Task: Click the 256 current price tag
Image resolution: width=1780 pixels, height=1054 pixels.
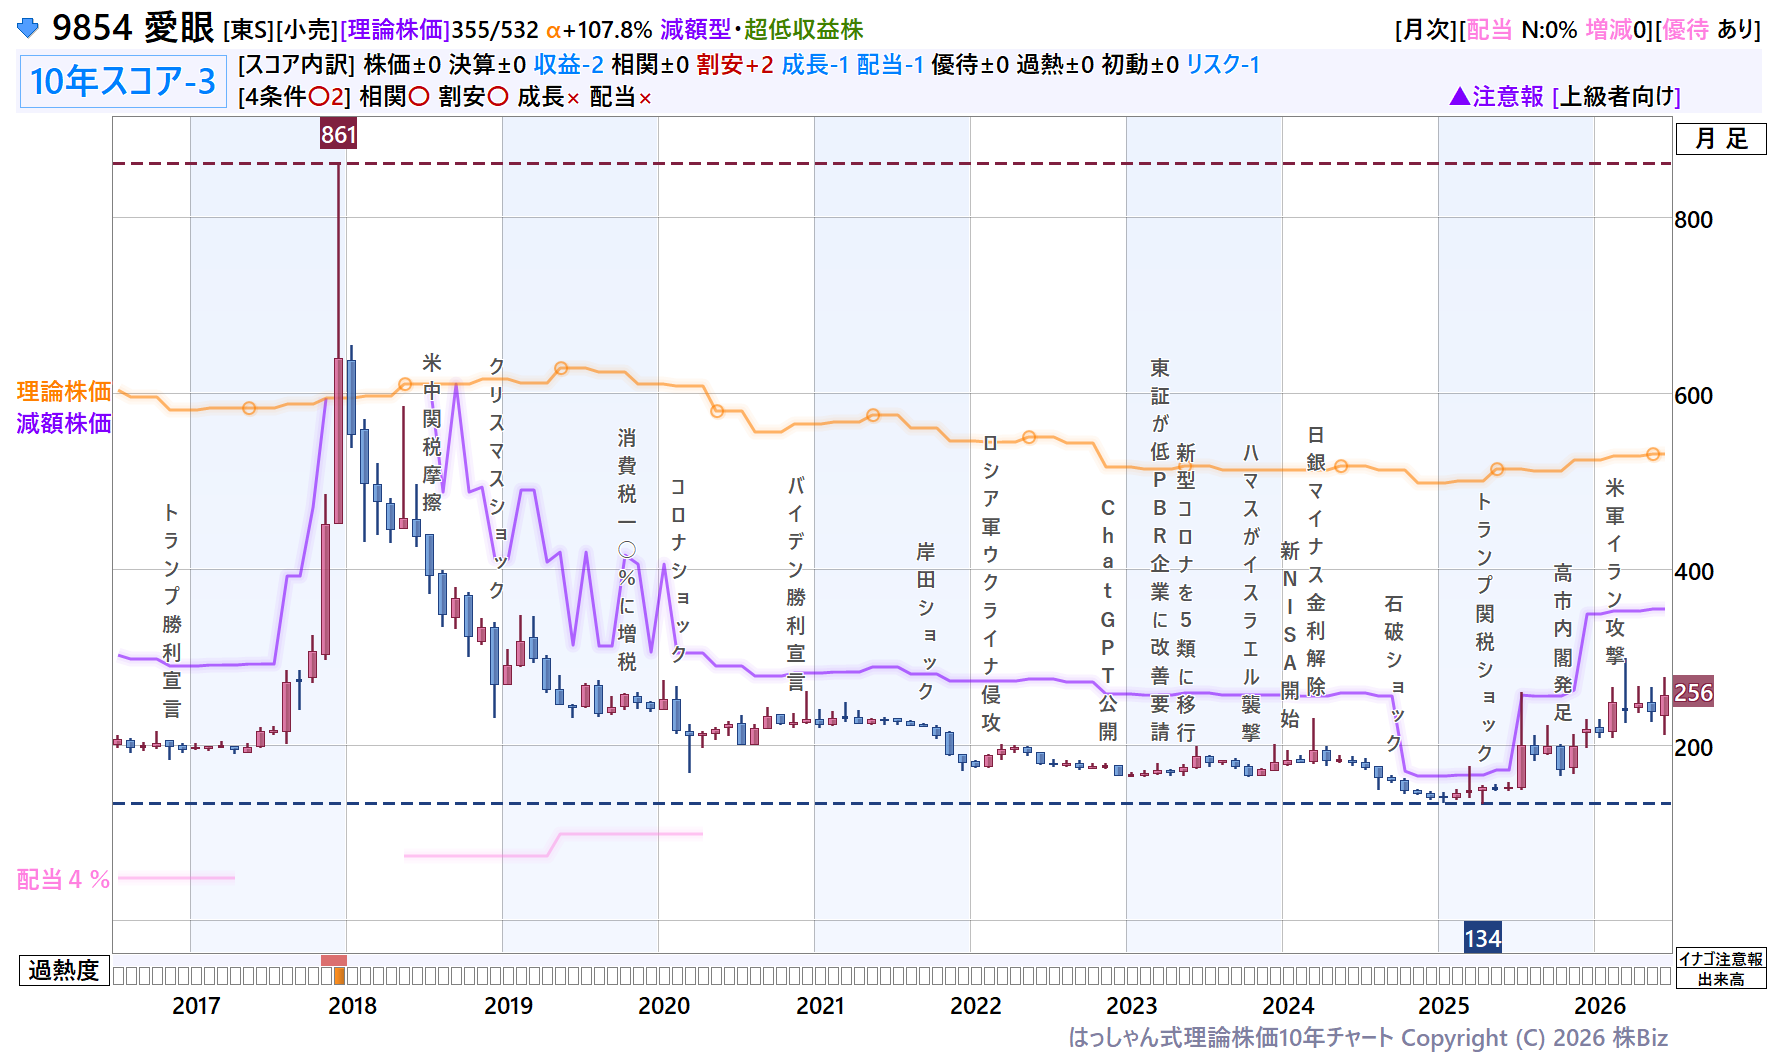Action: 1693,692
